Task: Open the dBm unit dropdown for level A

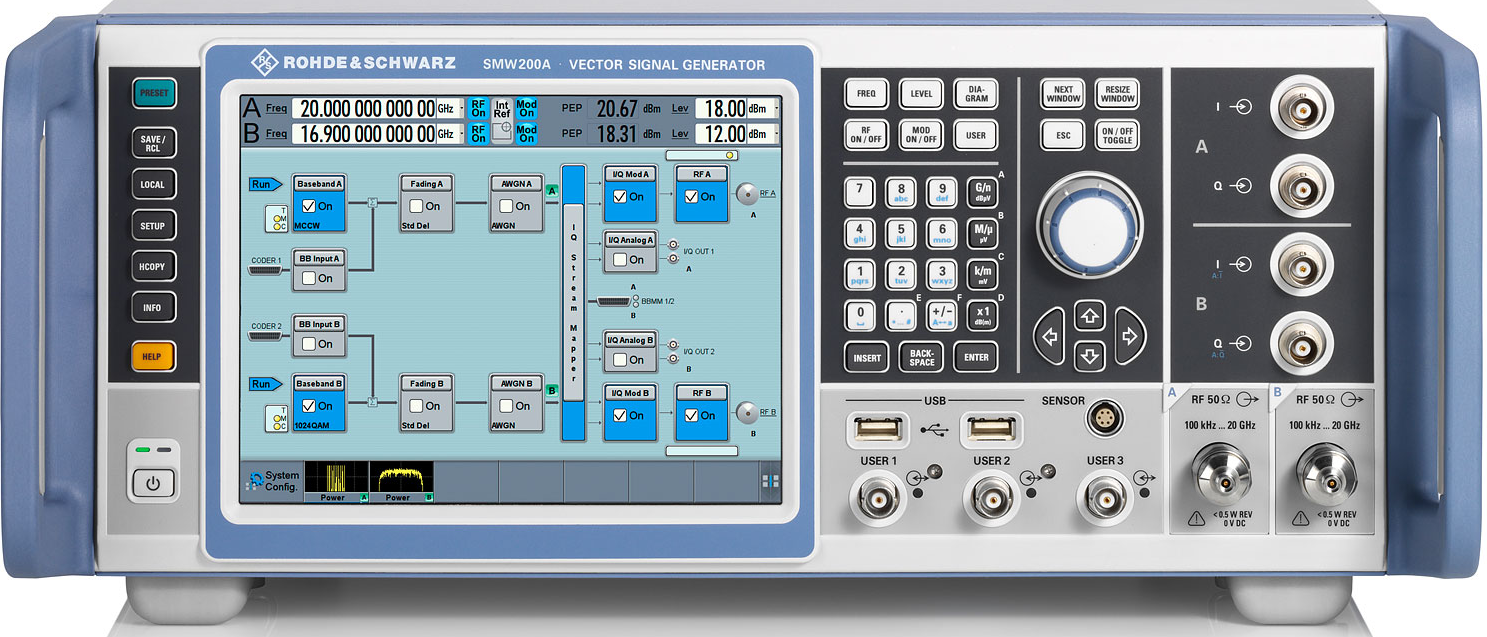Action: (765, 108)
